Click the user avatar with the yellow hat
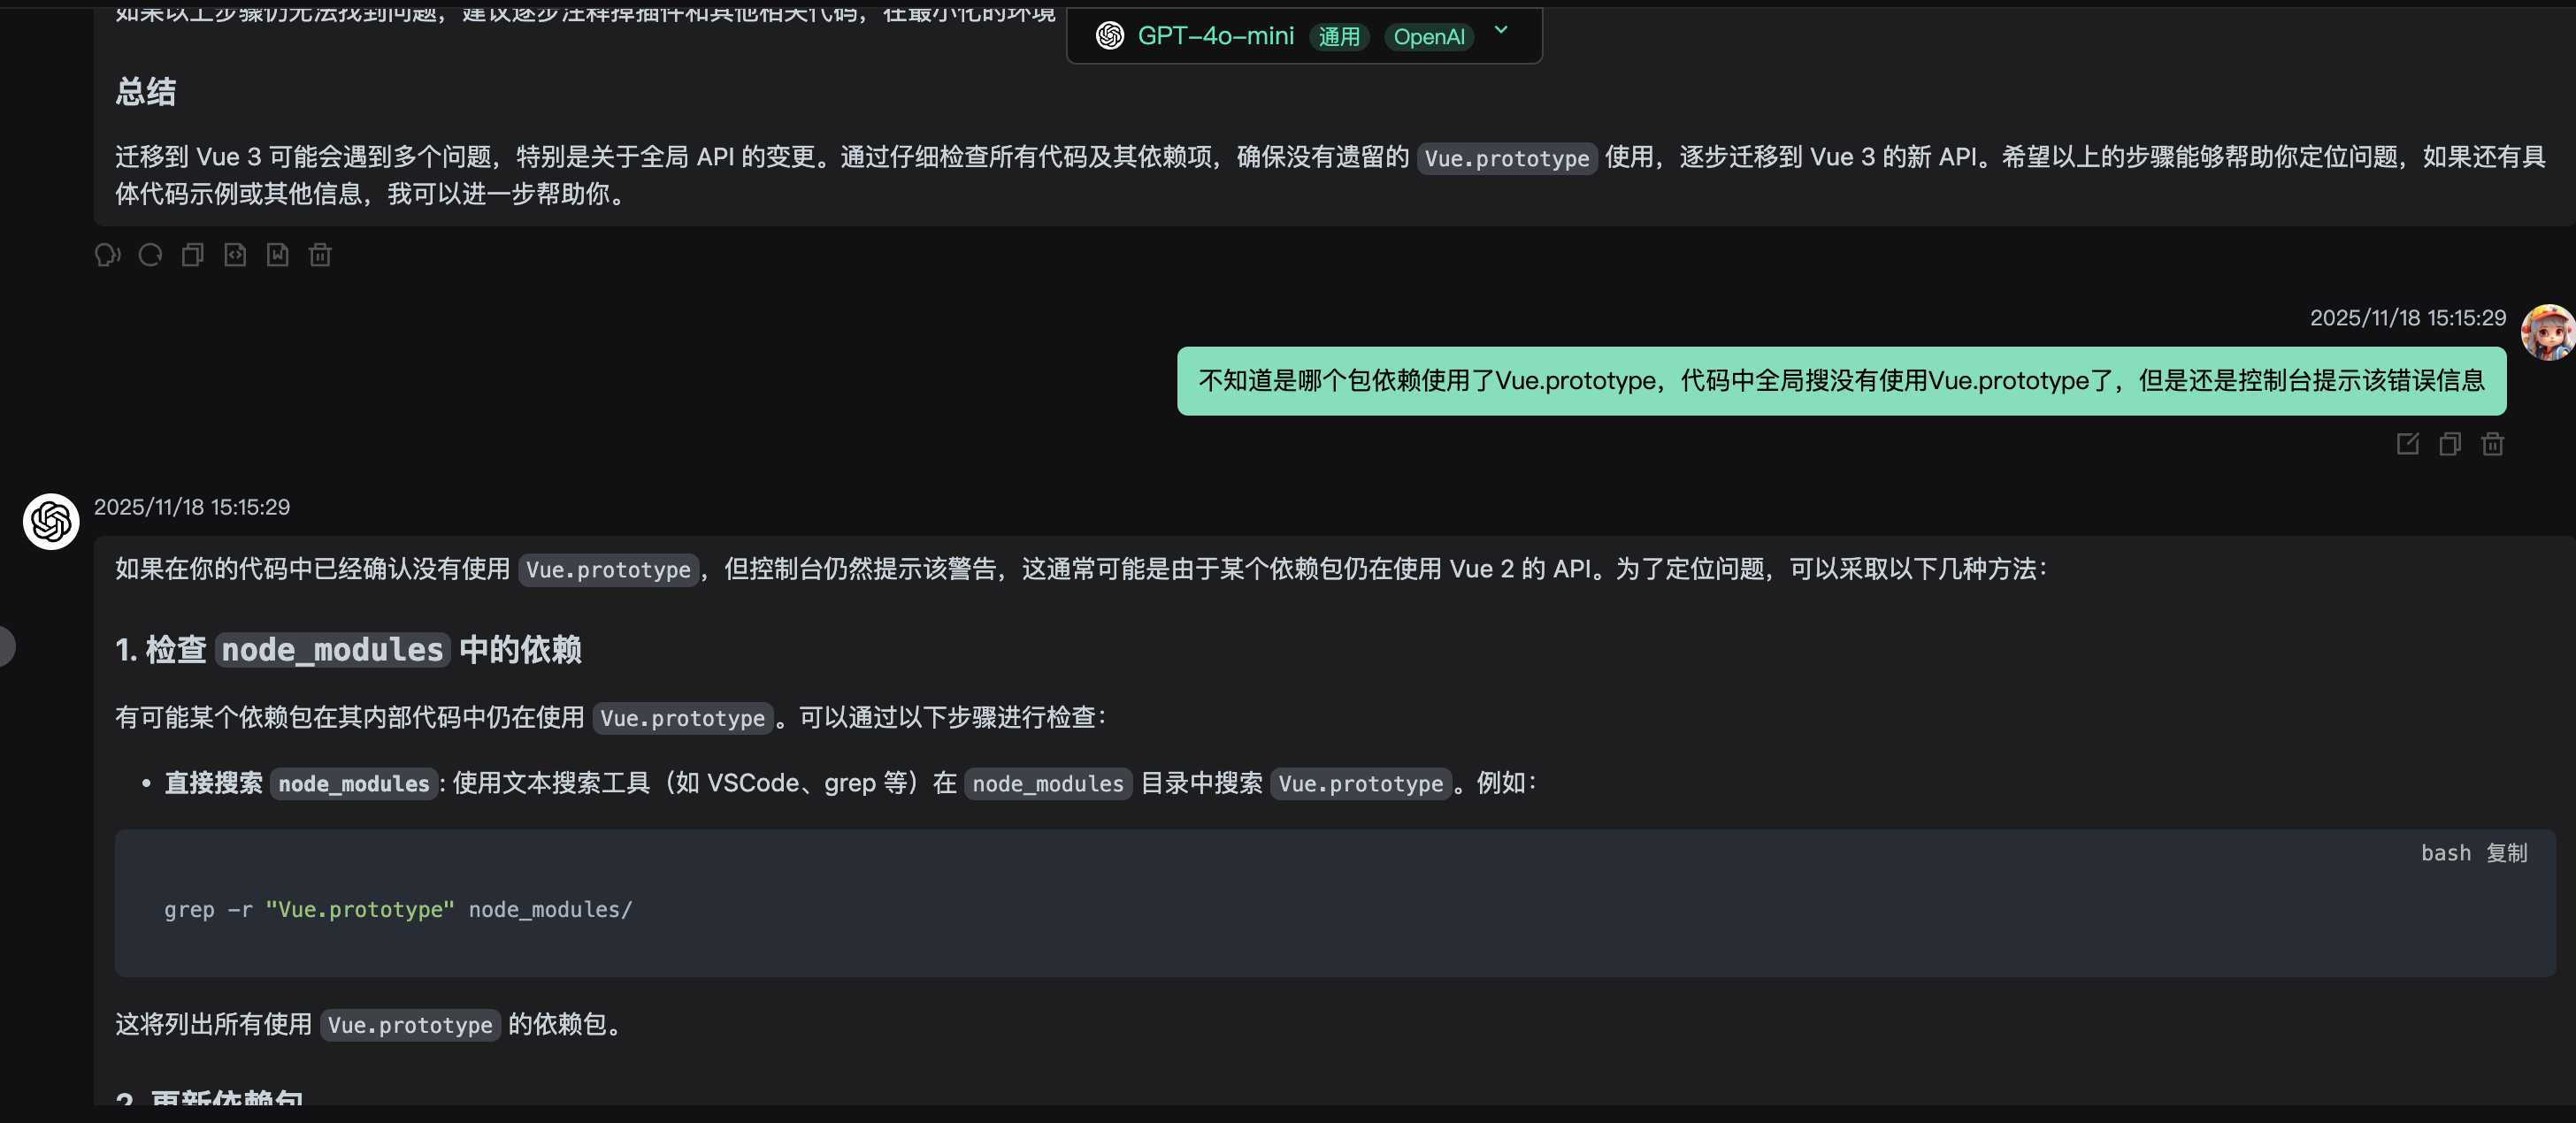 (x=2548, y=333)
